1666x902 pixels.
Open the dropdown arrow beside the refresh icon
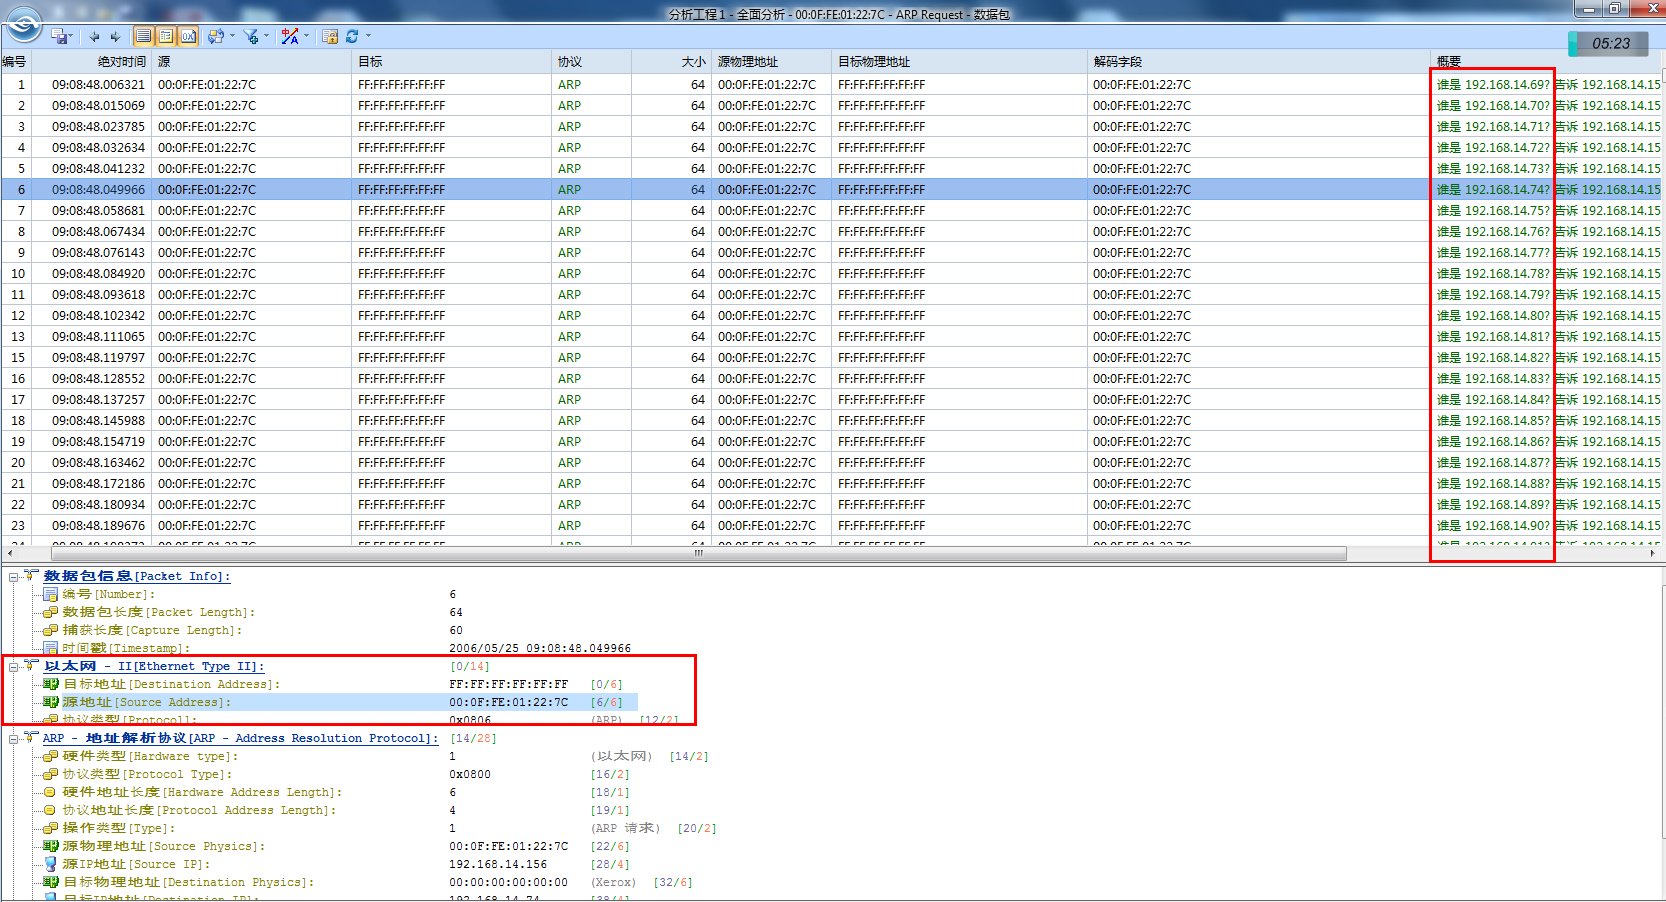368,37
